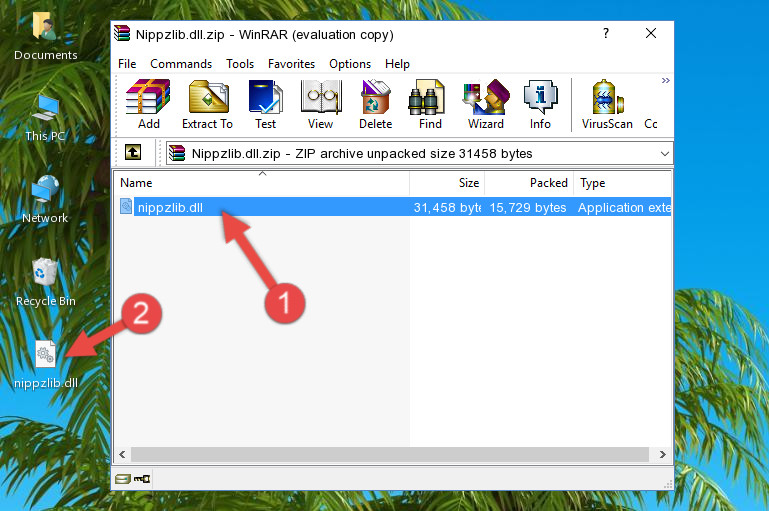Viewport: 769px width, 511px height.
Task: Run the Test archive tool
Action: [265, 104]
